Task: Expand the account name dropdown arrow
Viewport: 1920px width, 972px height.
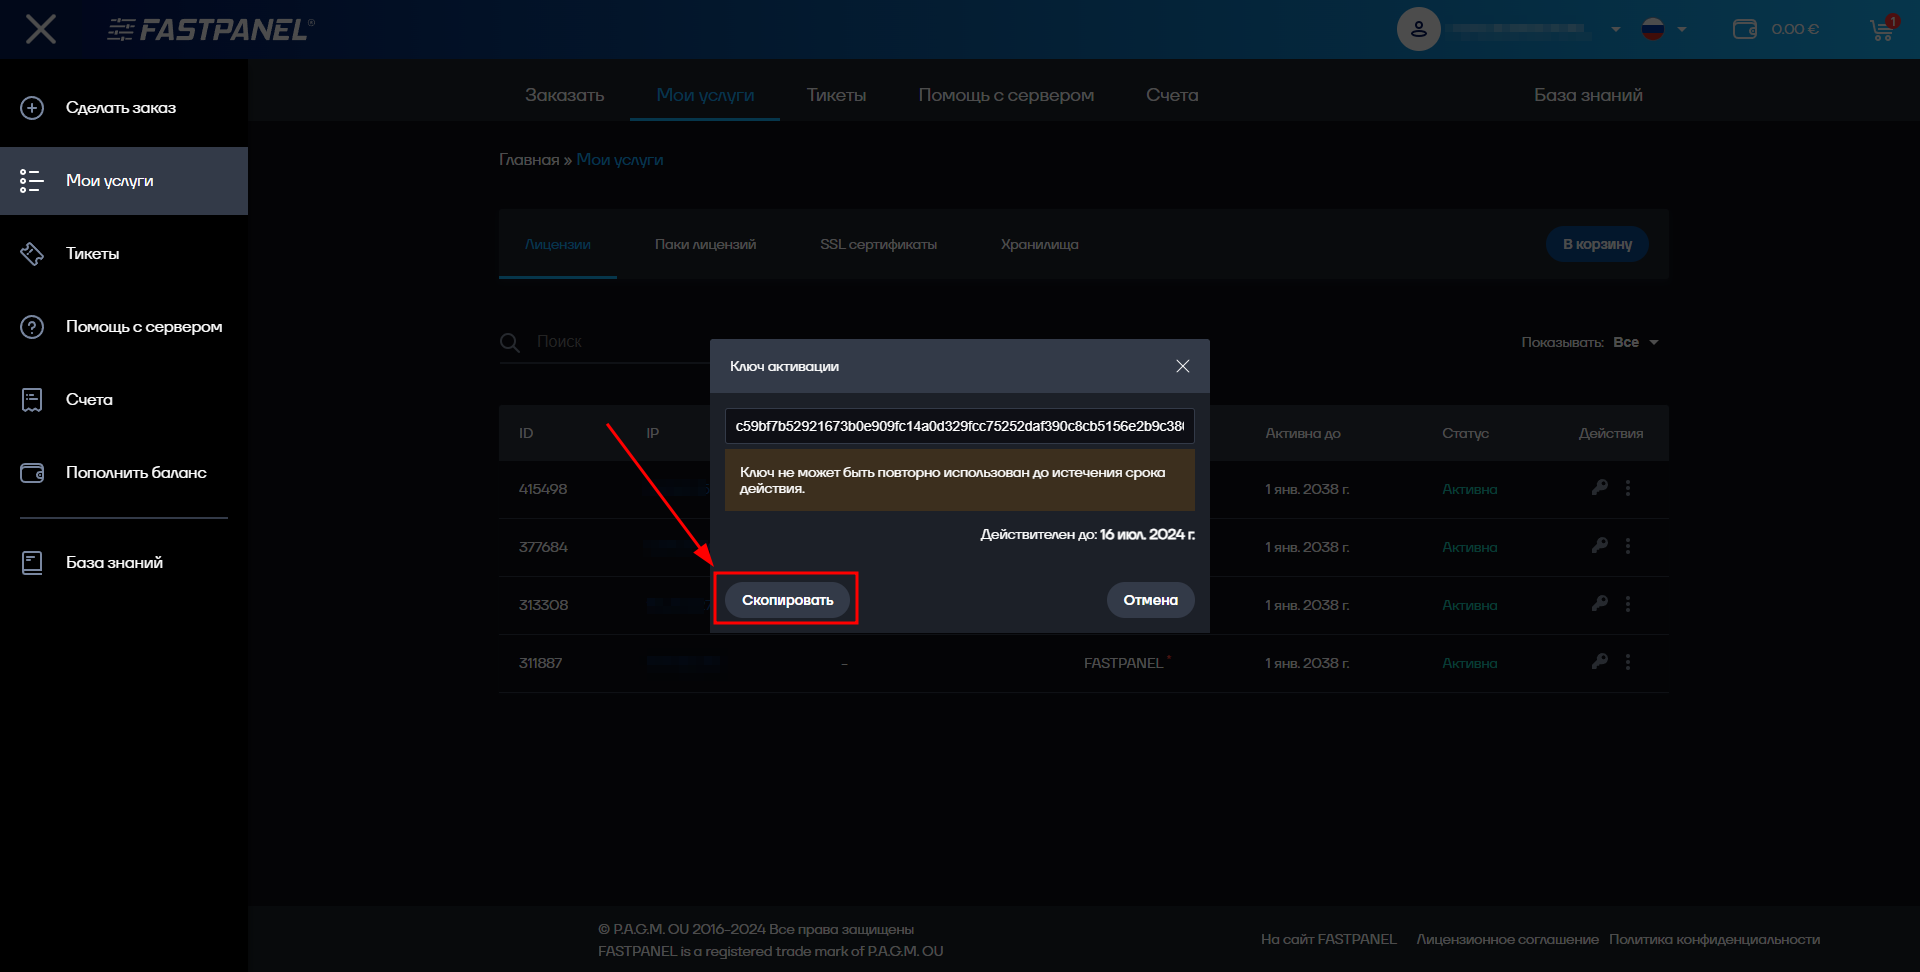Action: pyautogui.click(x=1615, y=29)
